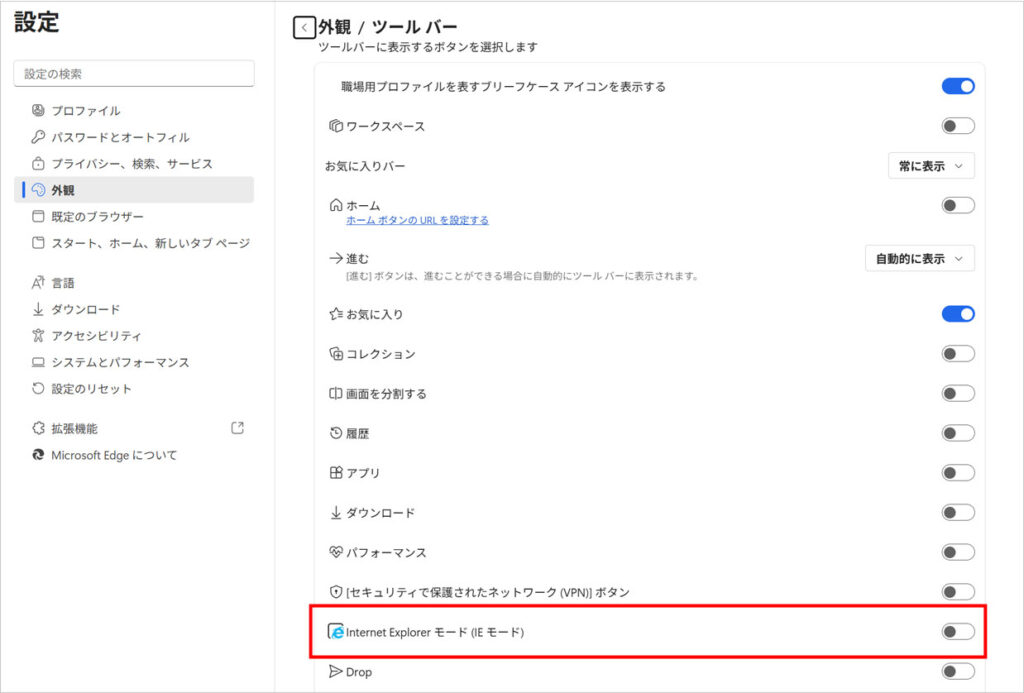This screenshot has width=1024, height=693.
Task: Click the ホーム ボタンの URL を設定する link
Action: click(417, 220)
